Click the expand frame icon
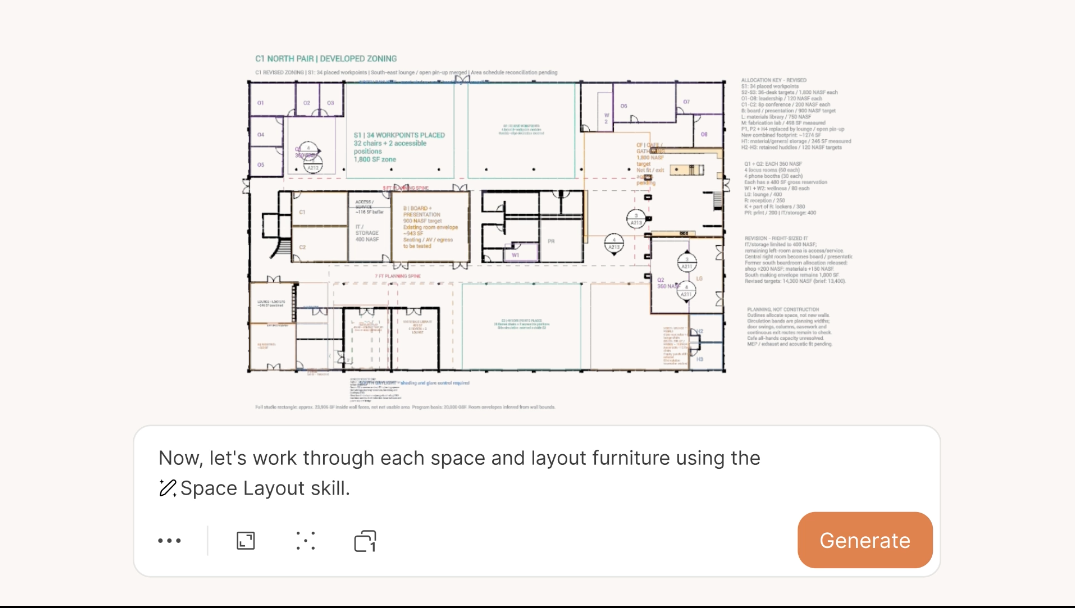 click(245, 541)
